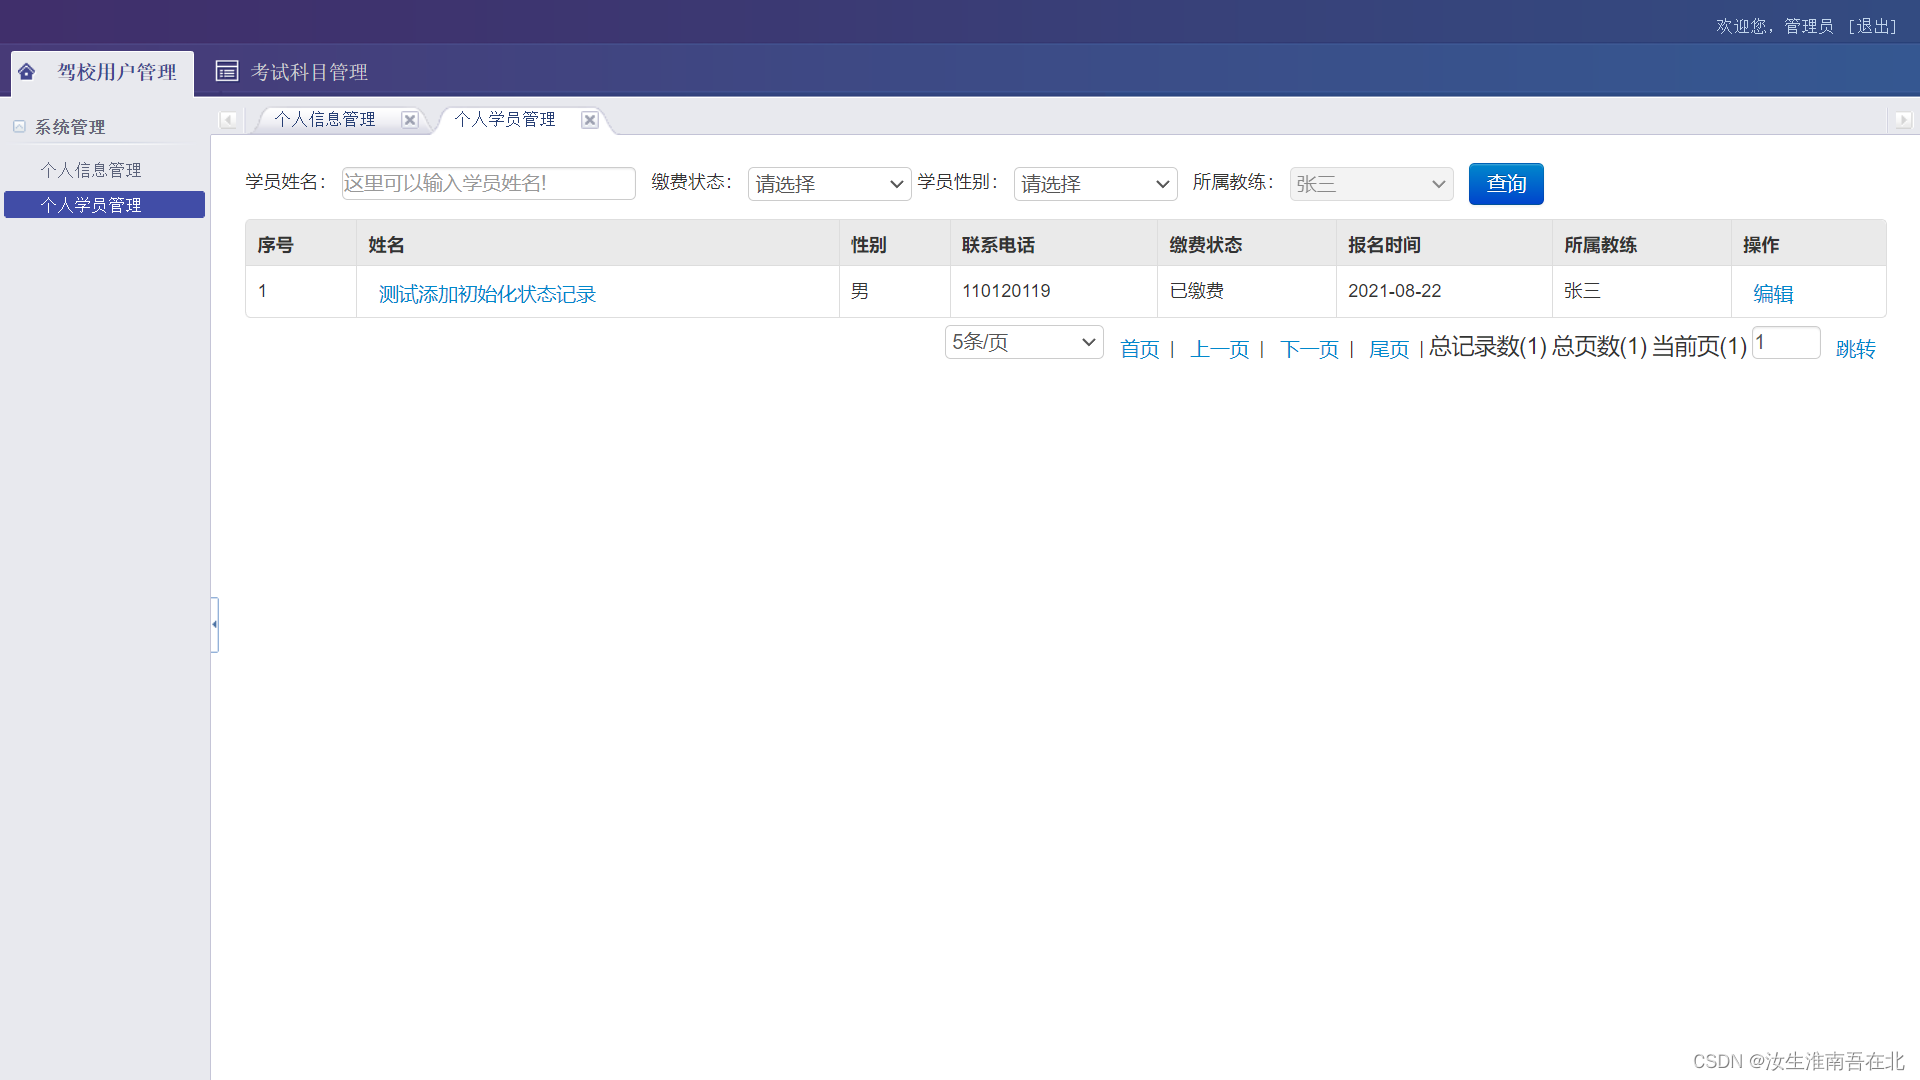Click the tab scroll right arrow
Screen dimensions: 1920x1080
pos(1903,120)
